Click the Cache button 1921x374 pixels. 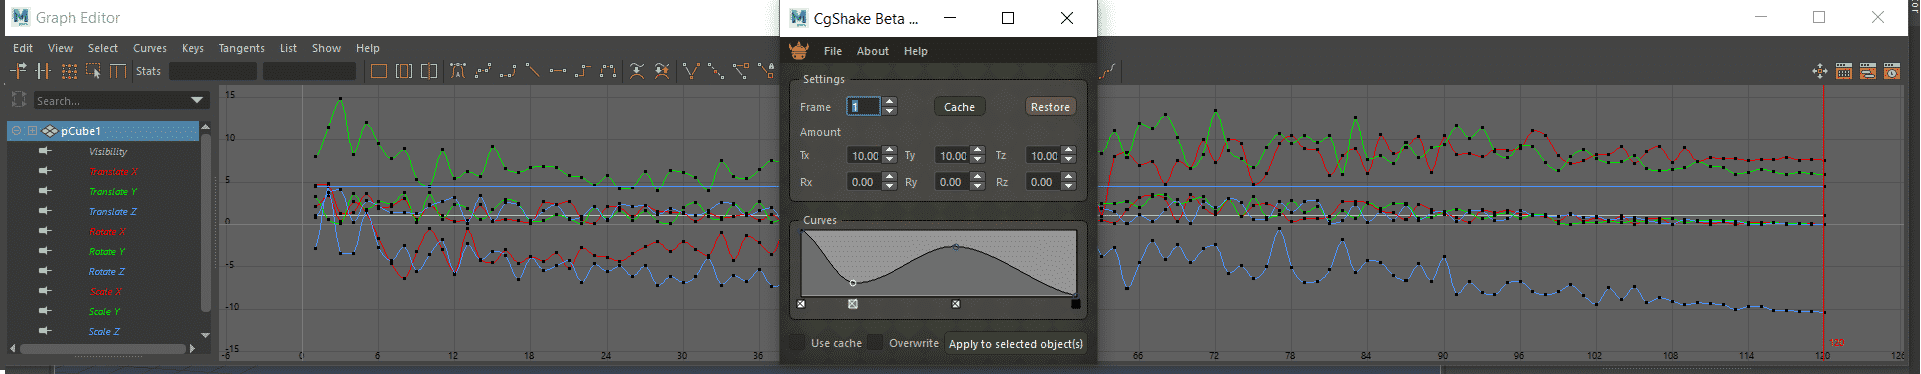959,107
